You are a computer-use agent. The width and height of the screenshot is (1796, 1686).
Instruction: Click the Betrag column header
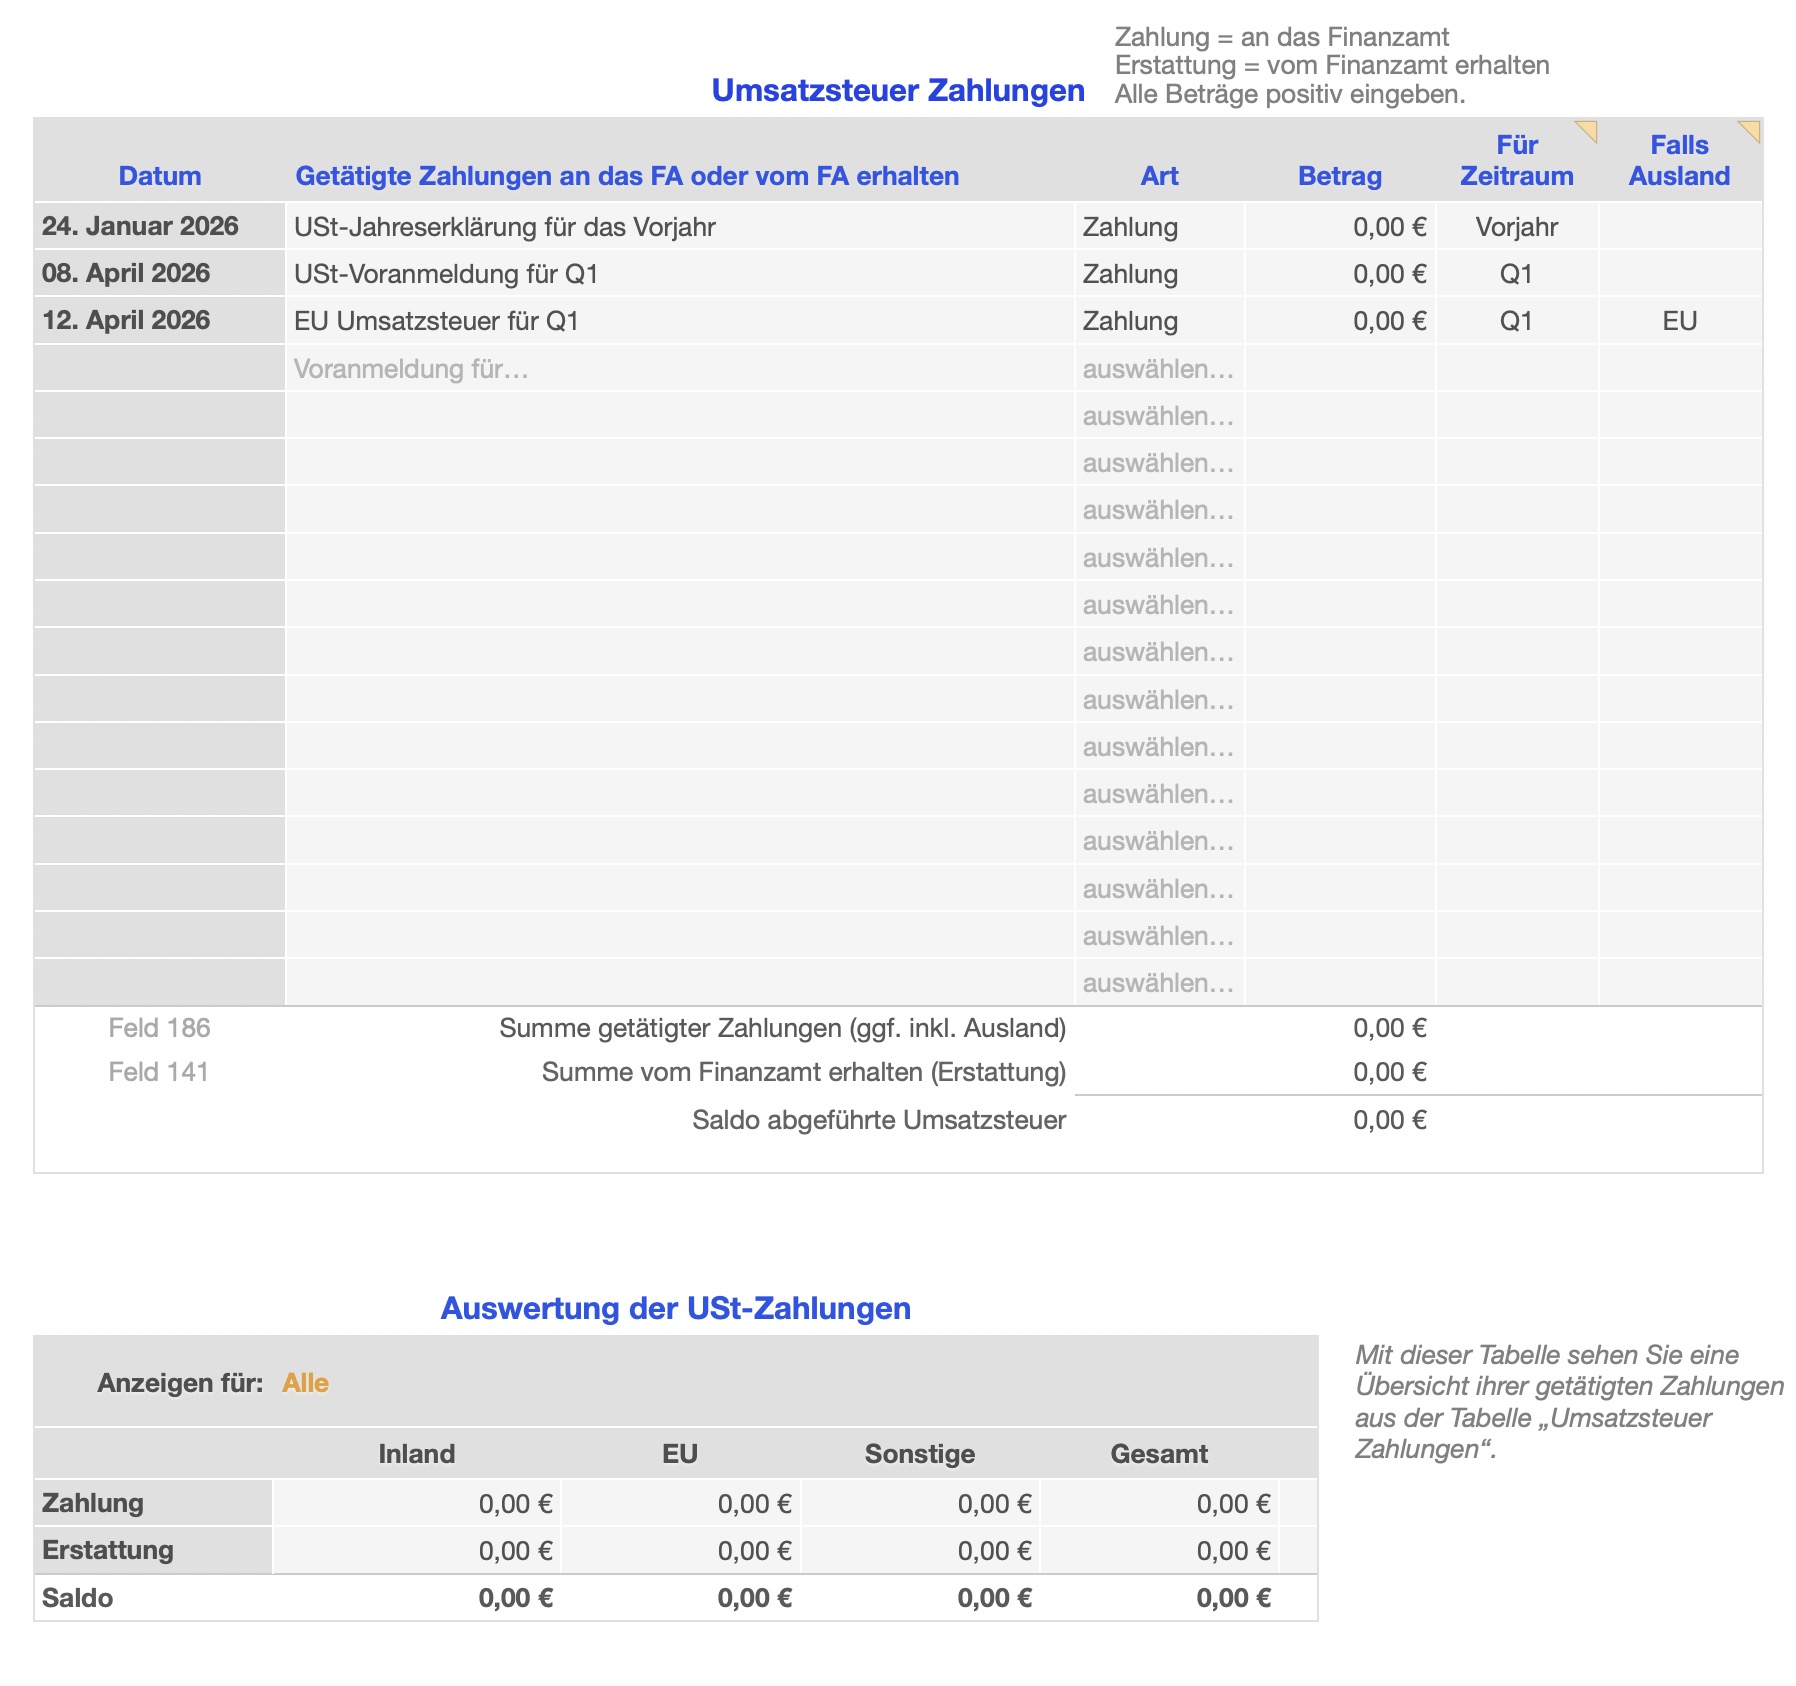click(1339, 176)
